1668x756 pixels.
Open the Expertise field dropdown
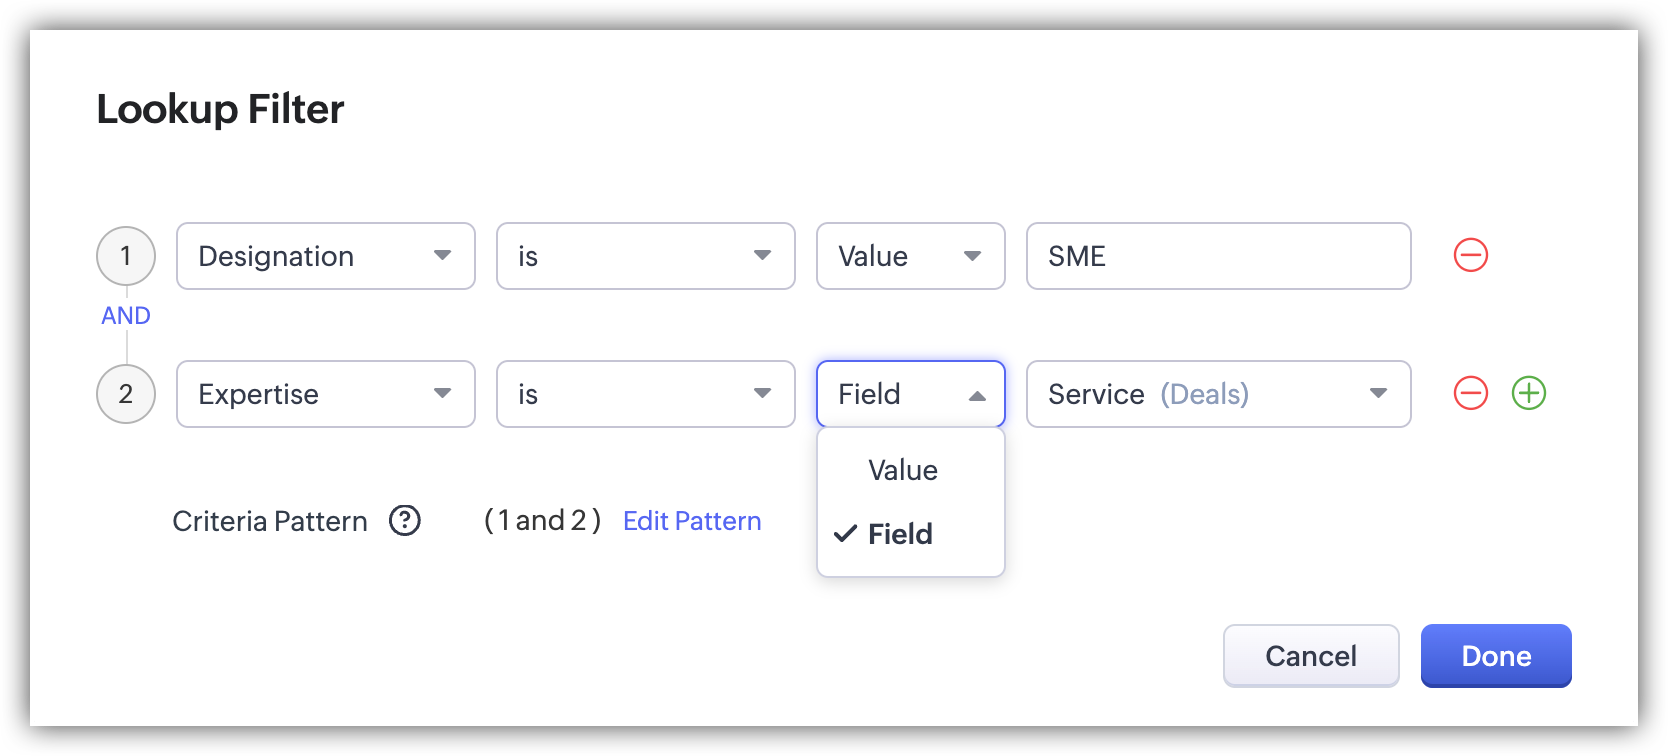click(325, 394)
